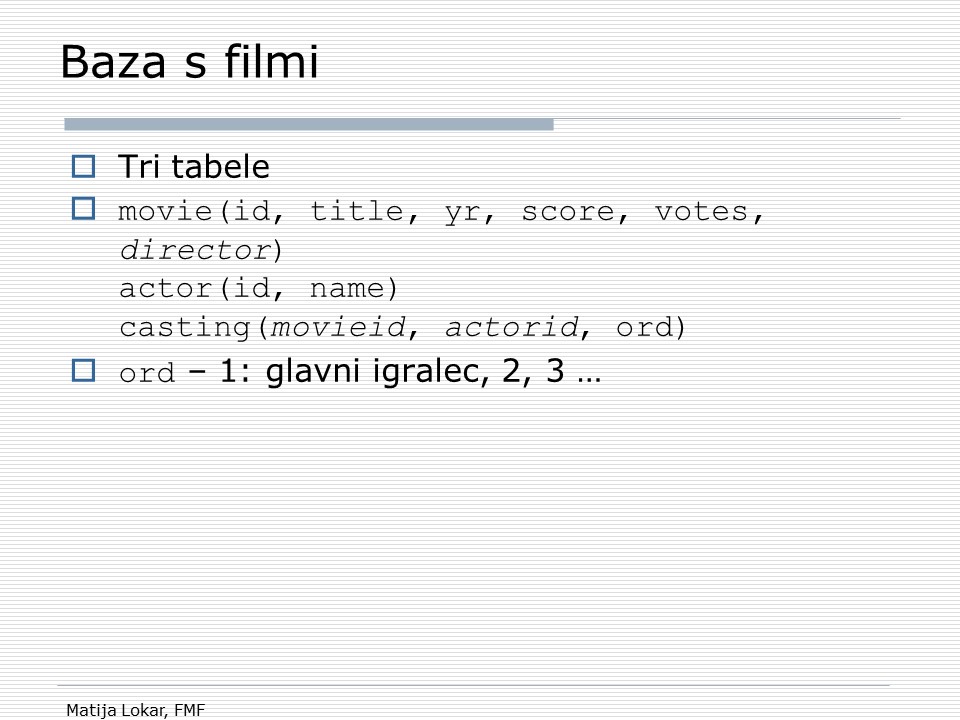Click the footer text "Matija Lokar, FMF"
960x720 pixels.
(x=135, y=710)
